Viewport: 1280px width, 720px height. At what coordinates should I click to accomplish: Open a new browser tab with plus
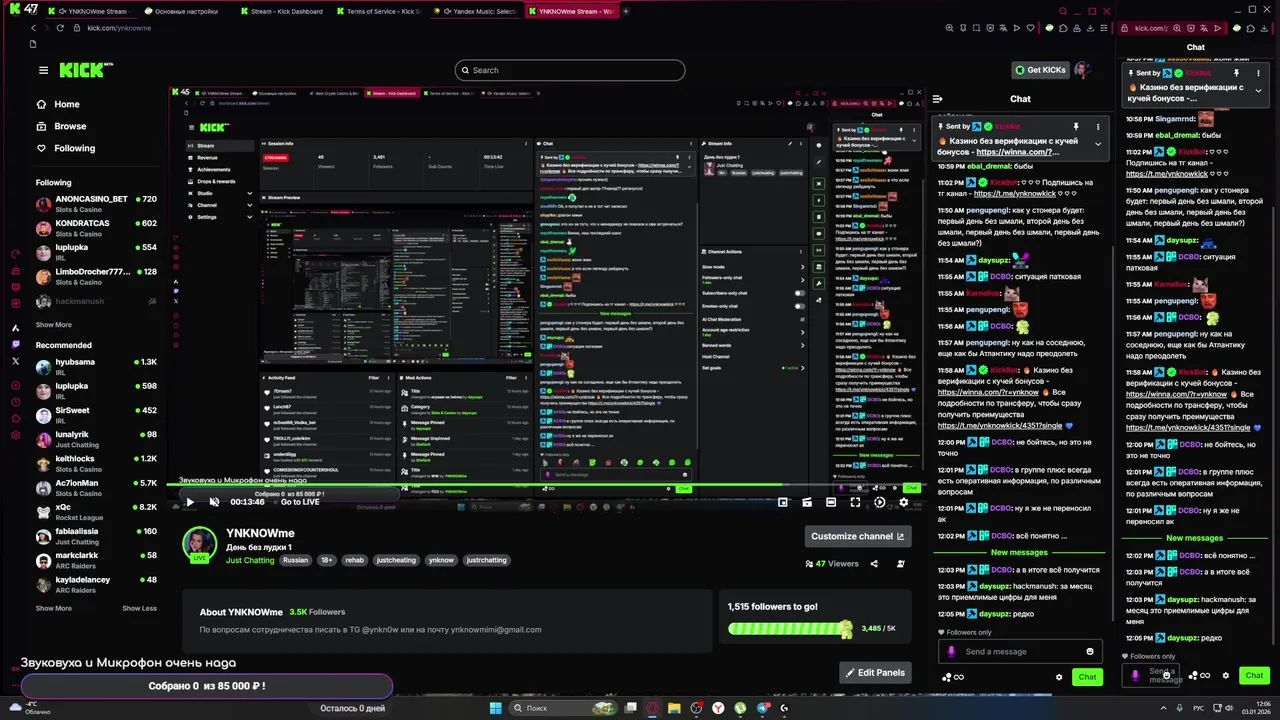[626, 11]
